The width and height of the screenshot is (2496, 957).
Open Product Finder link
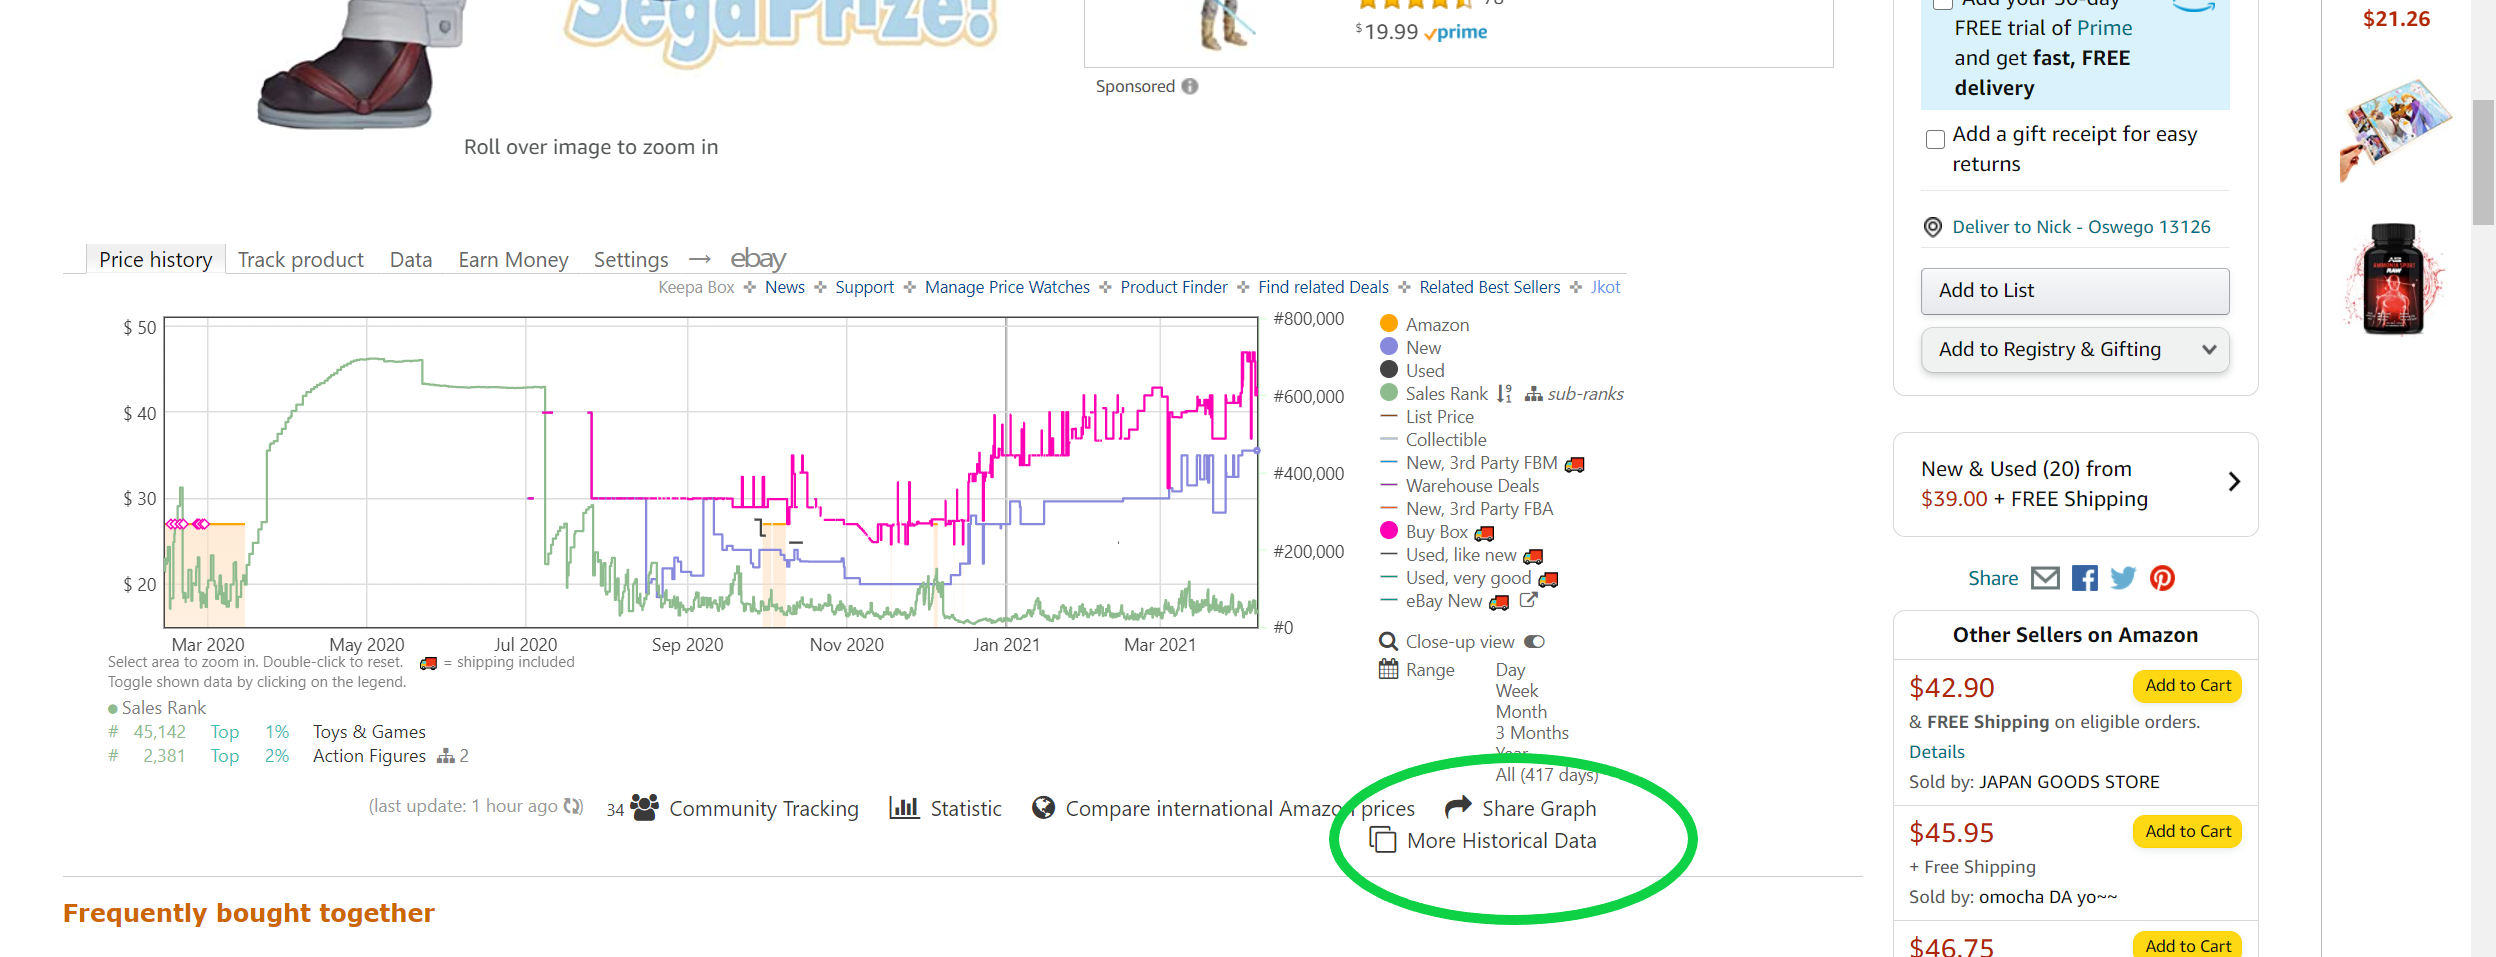click(1174, 287)
